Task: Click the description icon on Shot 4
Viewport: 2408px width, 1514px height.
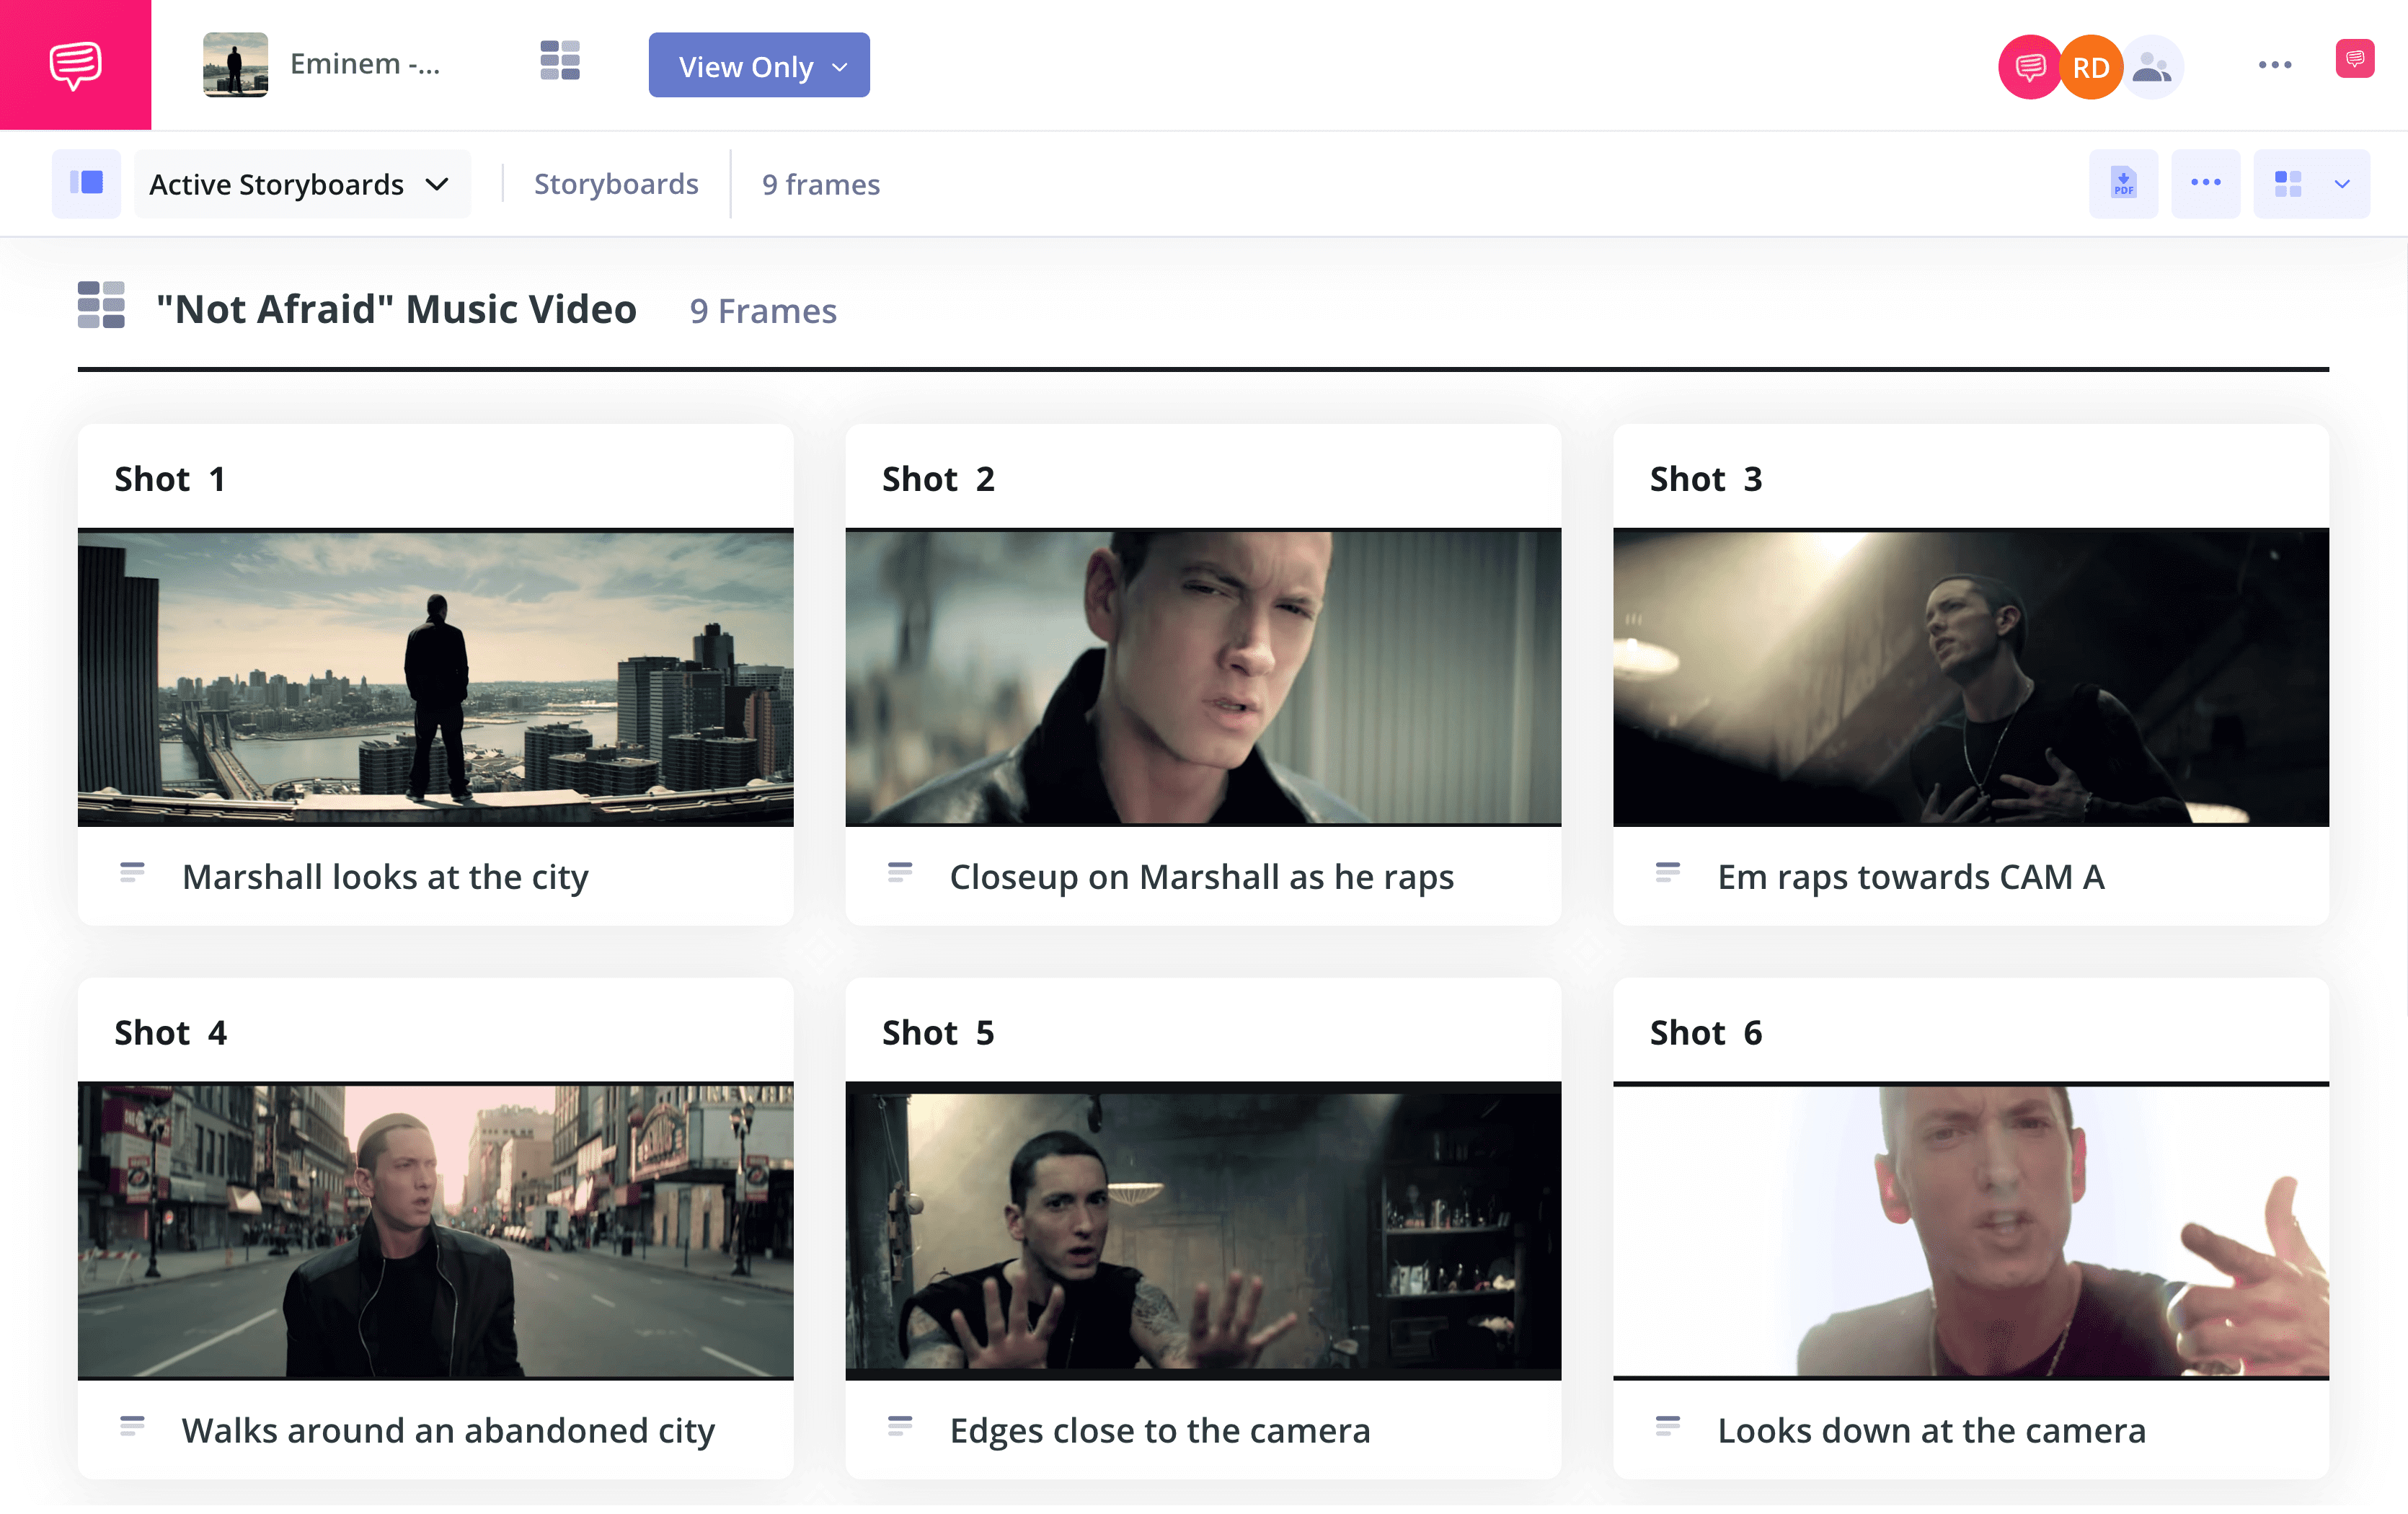Action: point(132,1426)
